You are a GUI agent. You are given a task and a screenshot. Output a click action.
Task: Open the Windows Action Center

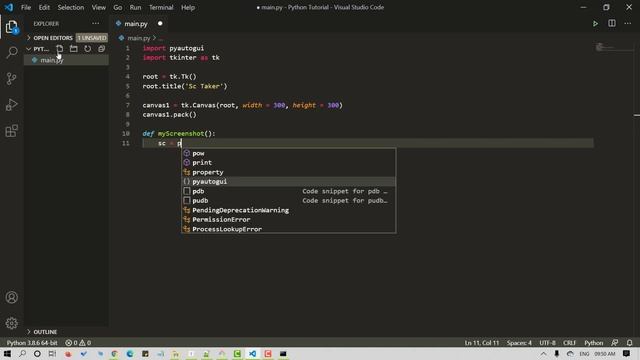click(627, 353)
